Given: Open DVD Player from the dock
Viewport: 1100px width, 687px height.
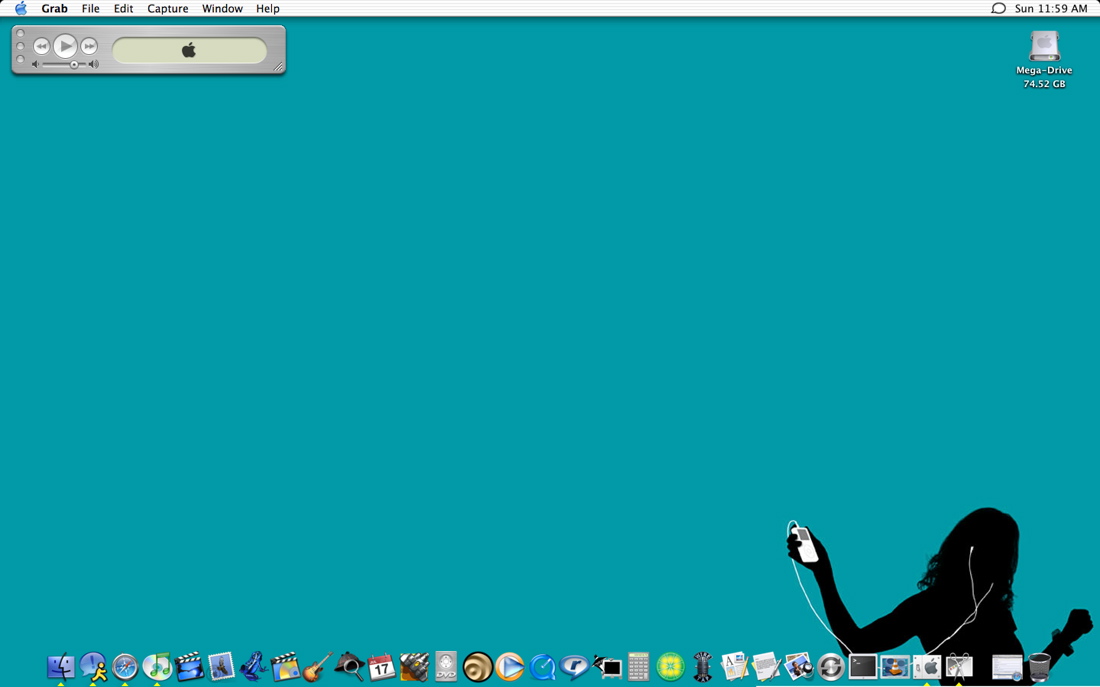Looking at the screenshot, I should point(445,666).
